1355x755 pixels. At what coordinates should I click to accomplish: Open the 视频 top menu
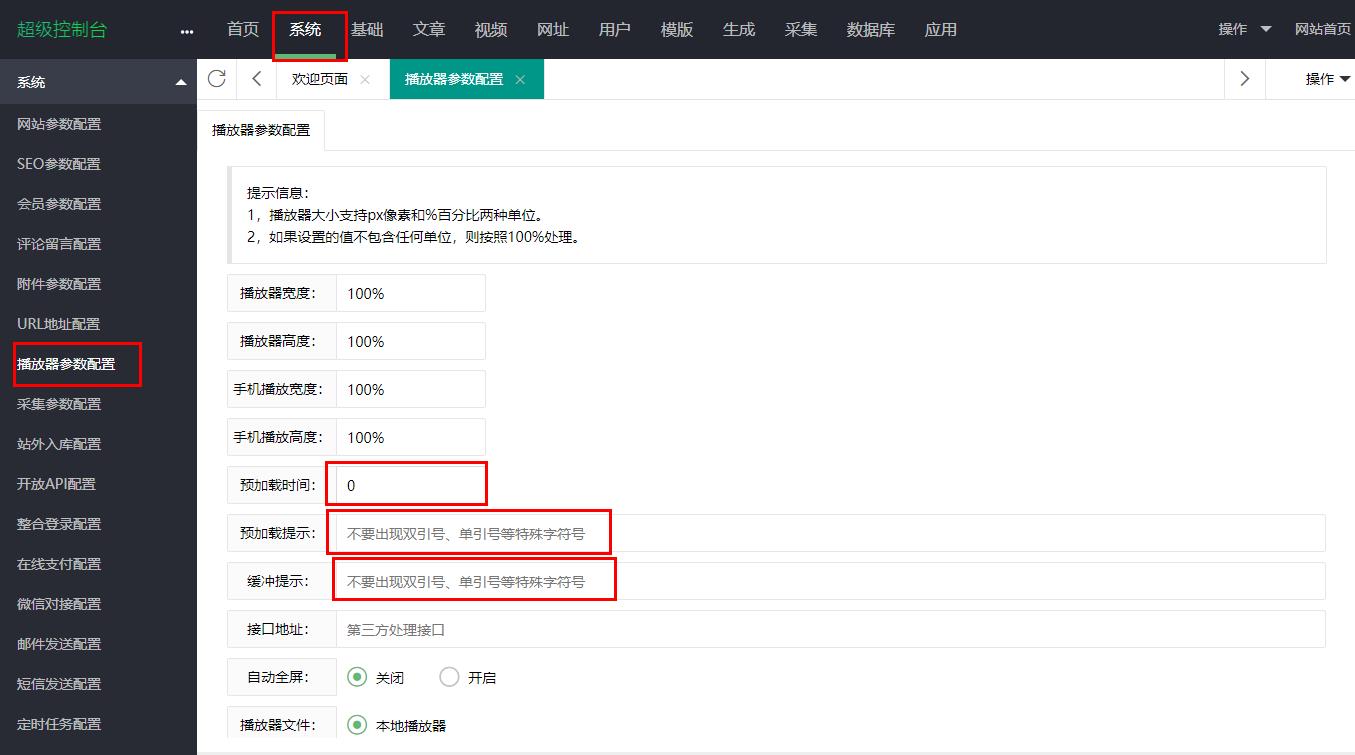(490, 30)
